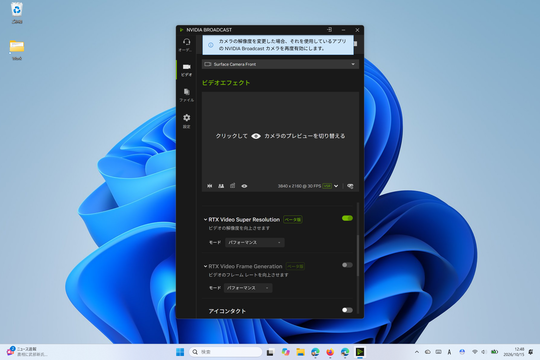The width and height of the screenshot is (540, 360).
Task: Open the Audio tab with headset icon
Action: [x=186, y=45]
